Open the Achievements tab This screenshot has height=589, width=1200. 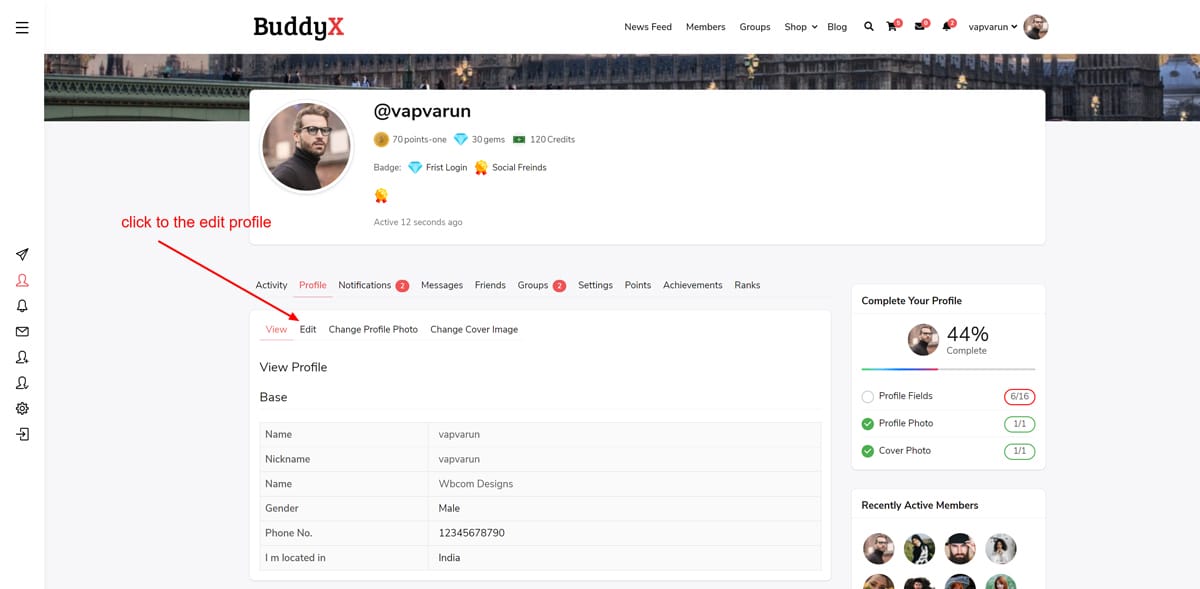point(692,285)
